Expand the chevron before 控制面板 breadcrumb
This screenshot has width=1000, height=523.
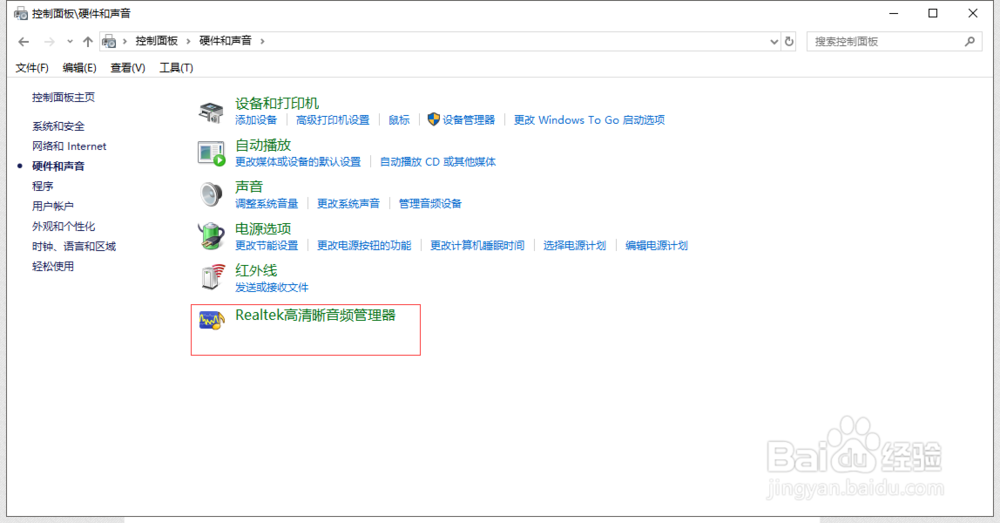(x=124, y=41)
